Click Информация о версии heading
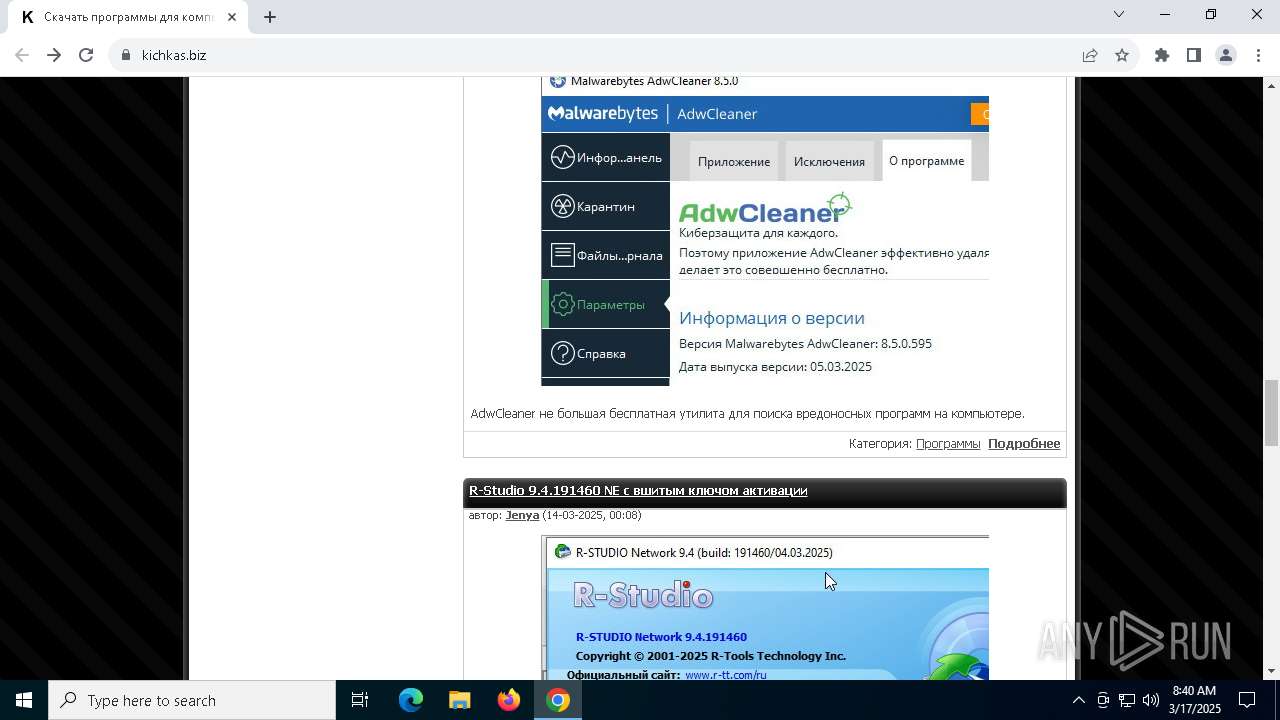This screenshot has height=720, width=1280. (772, 318)
